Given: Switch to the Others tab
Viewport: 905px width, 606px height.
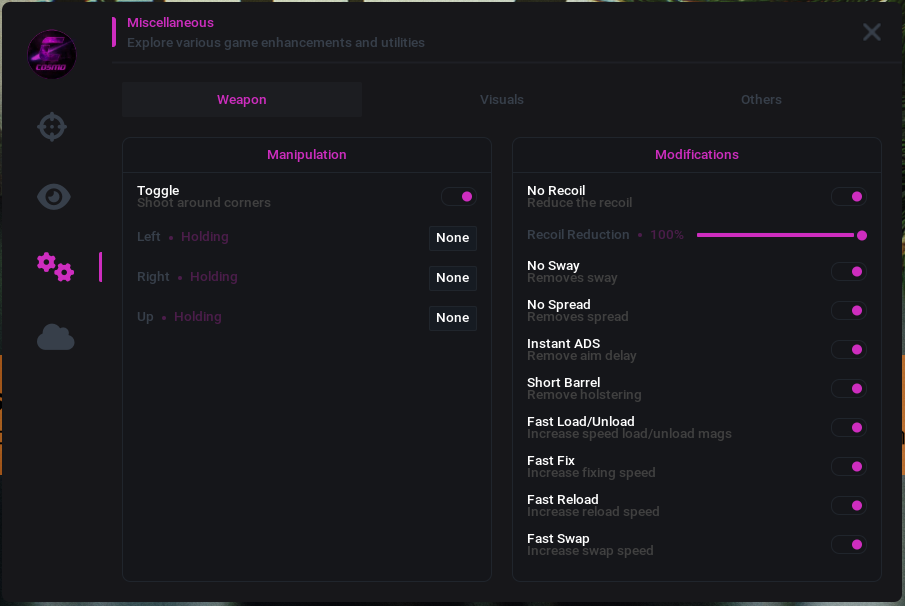Looking at the screenshot, I should click(x=761, y=99).
